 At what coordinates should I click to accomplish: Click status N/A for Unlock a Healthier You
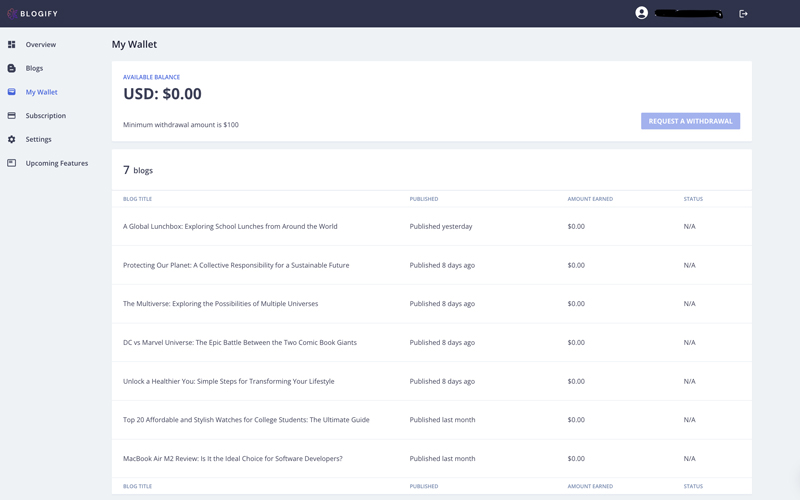click(689, 381)
